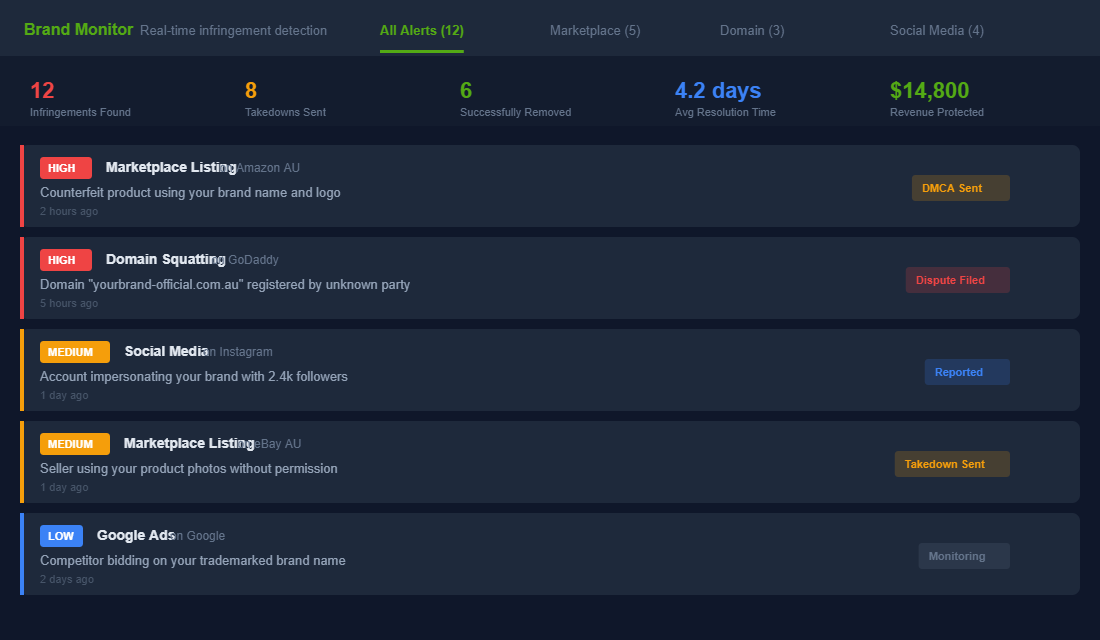1100x640 pixels.
Task: Click the DMCA Sent status button
Action: [x=960, y=187]
